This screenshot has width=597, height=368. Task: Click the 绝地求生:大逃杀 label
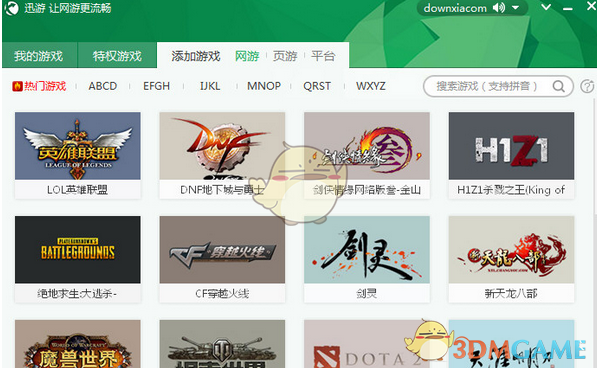[x=78, y=293]
